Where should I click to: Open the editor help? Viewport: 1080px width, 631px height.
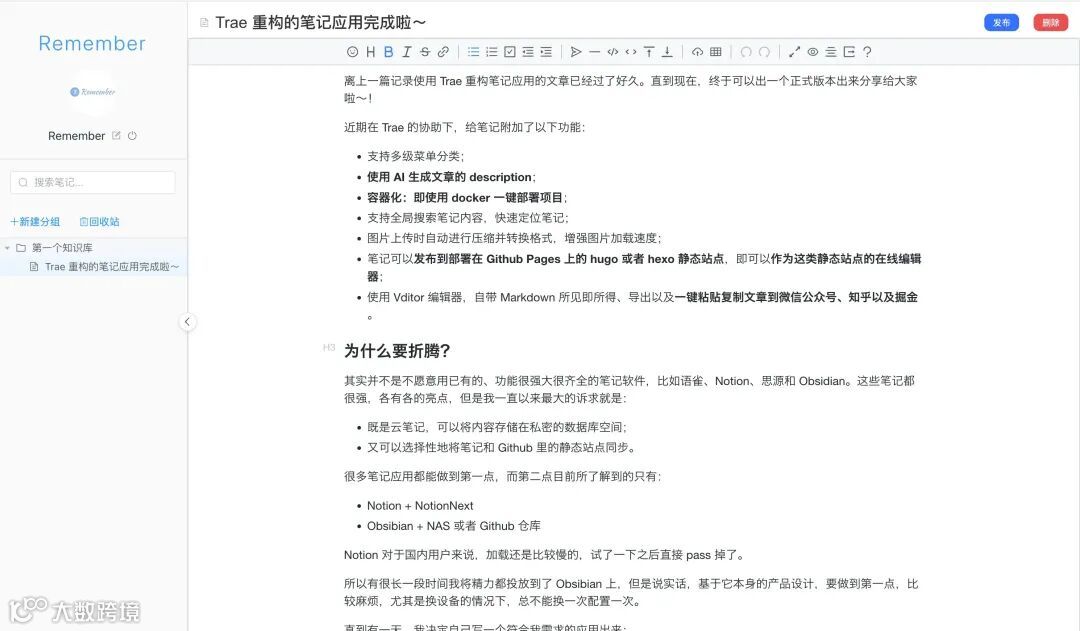point(867,52)
